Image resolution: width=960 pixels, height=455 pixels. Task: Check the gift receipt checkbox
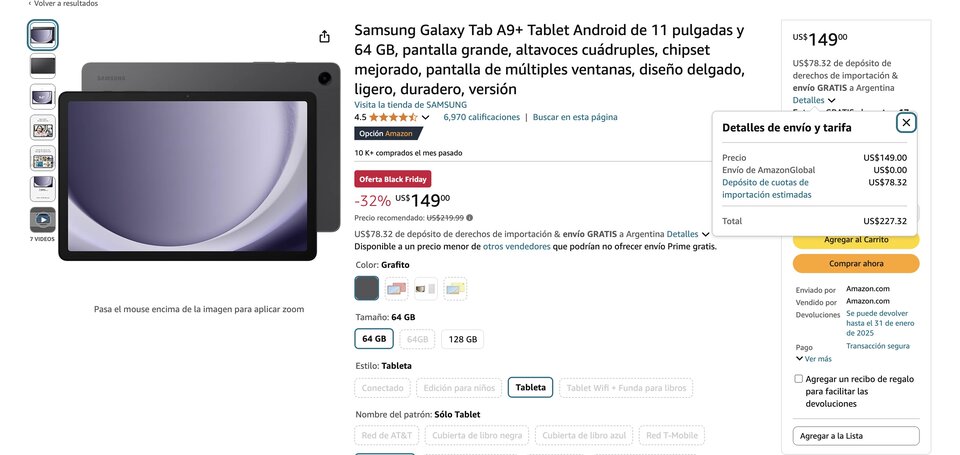point(798,379)
